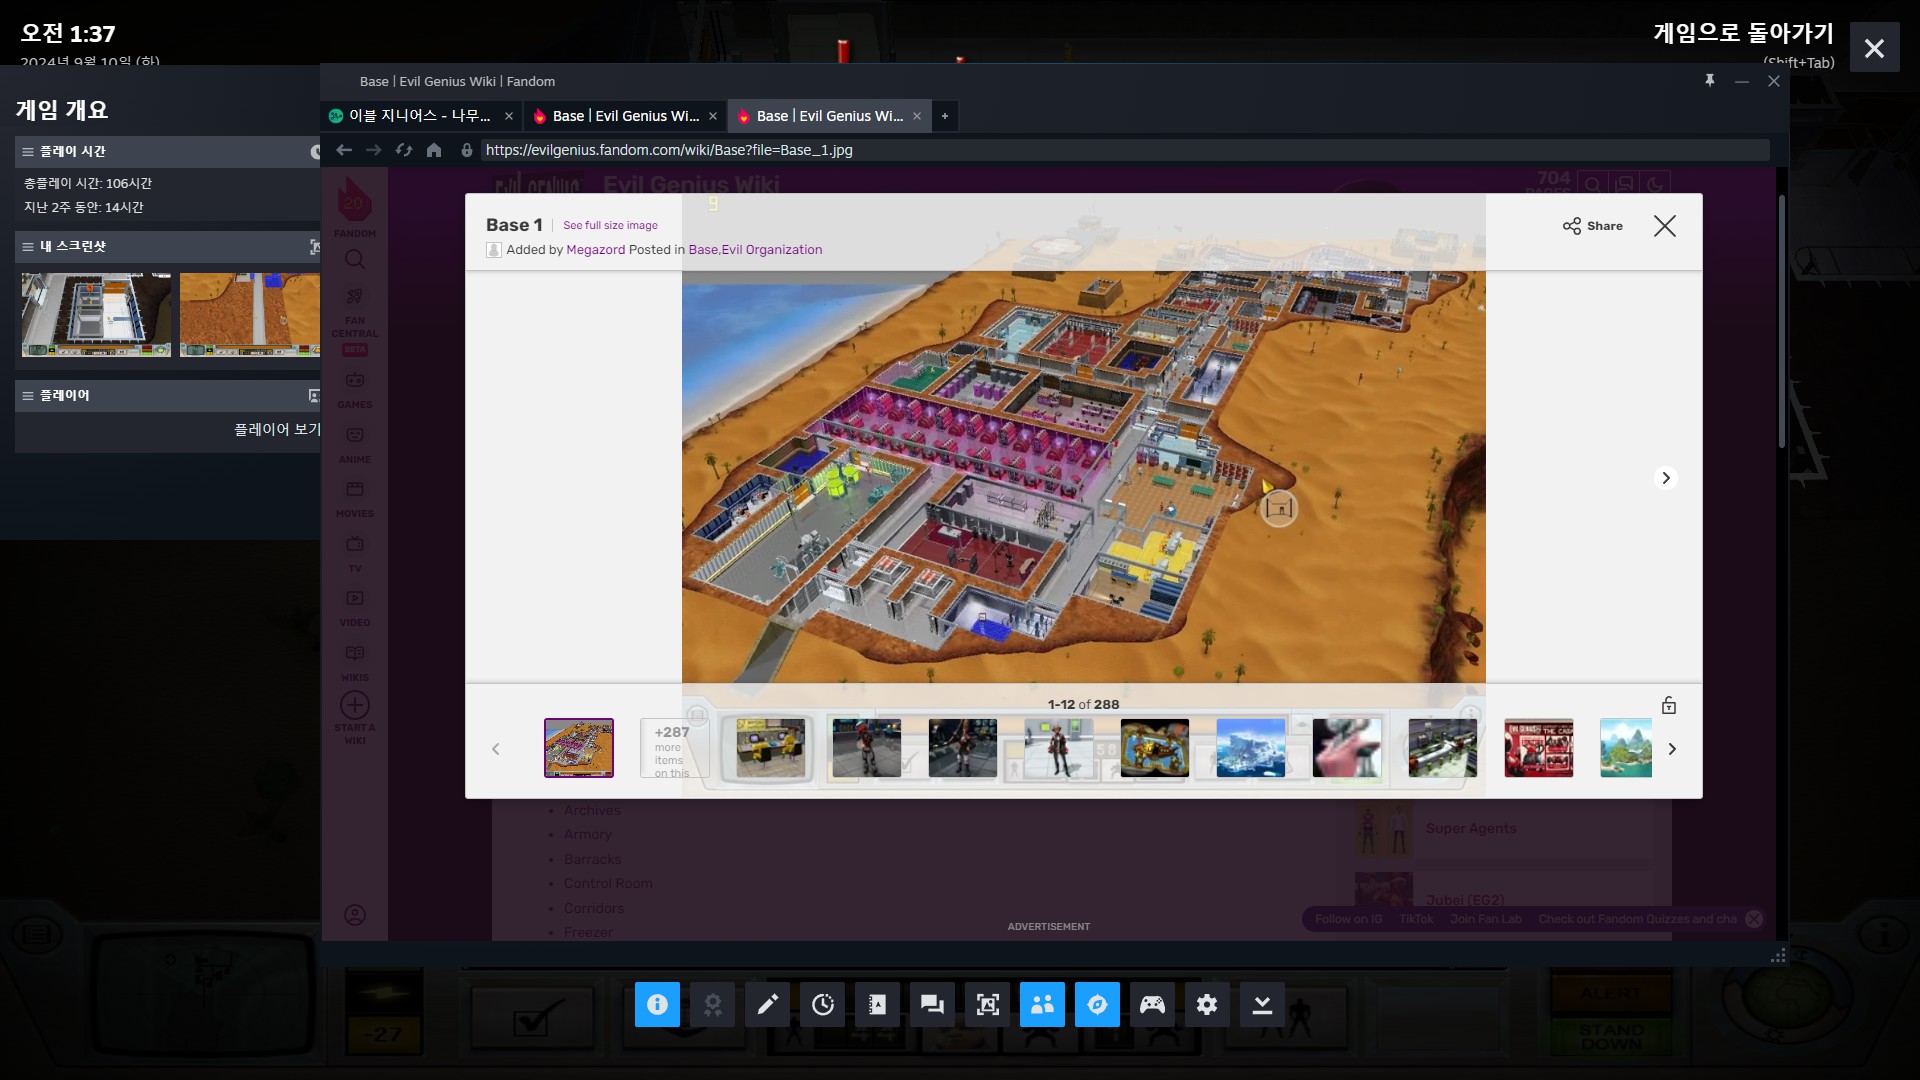Image resolution: width=1920 pixels, height=1080 pixels.
Task: Open a new browser tab
Action: coord(944,116)
